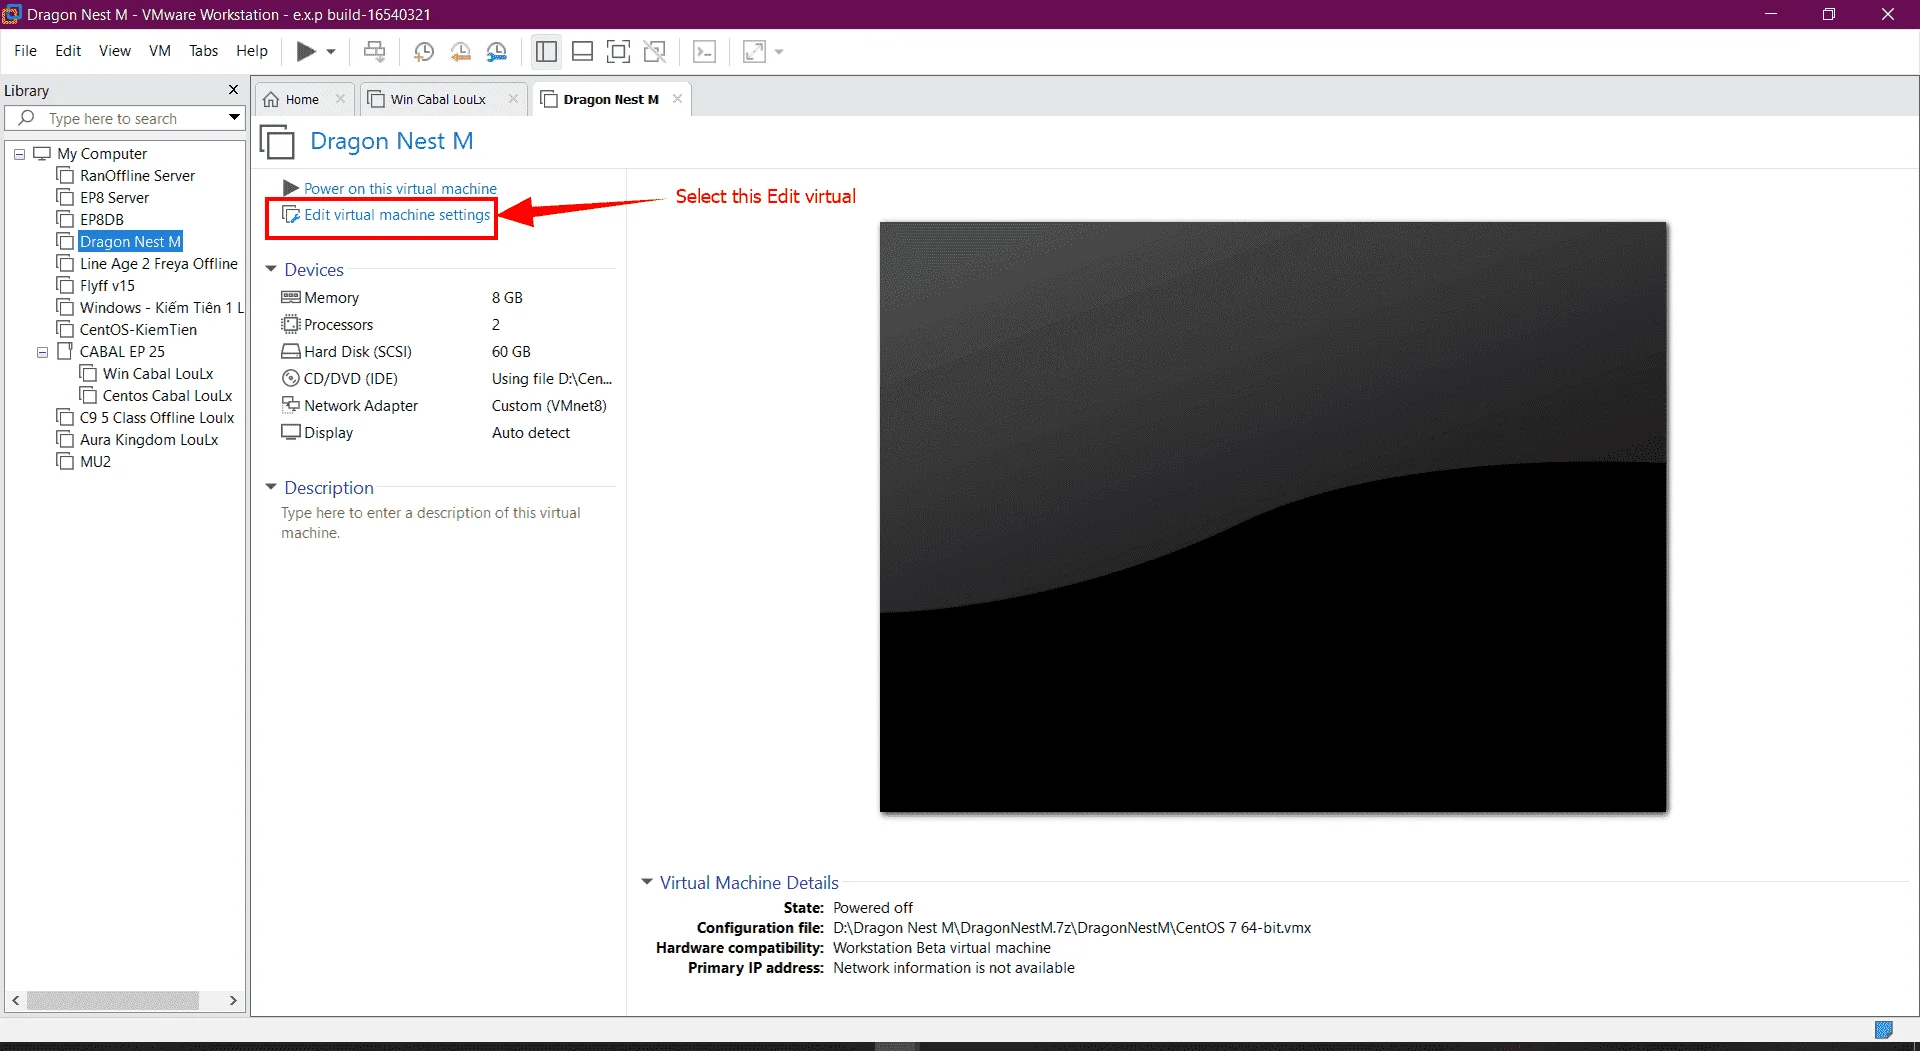Click the stretch guest display icon
Screen dimensions: 1920x1051
pos(755,52)
